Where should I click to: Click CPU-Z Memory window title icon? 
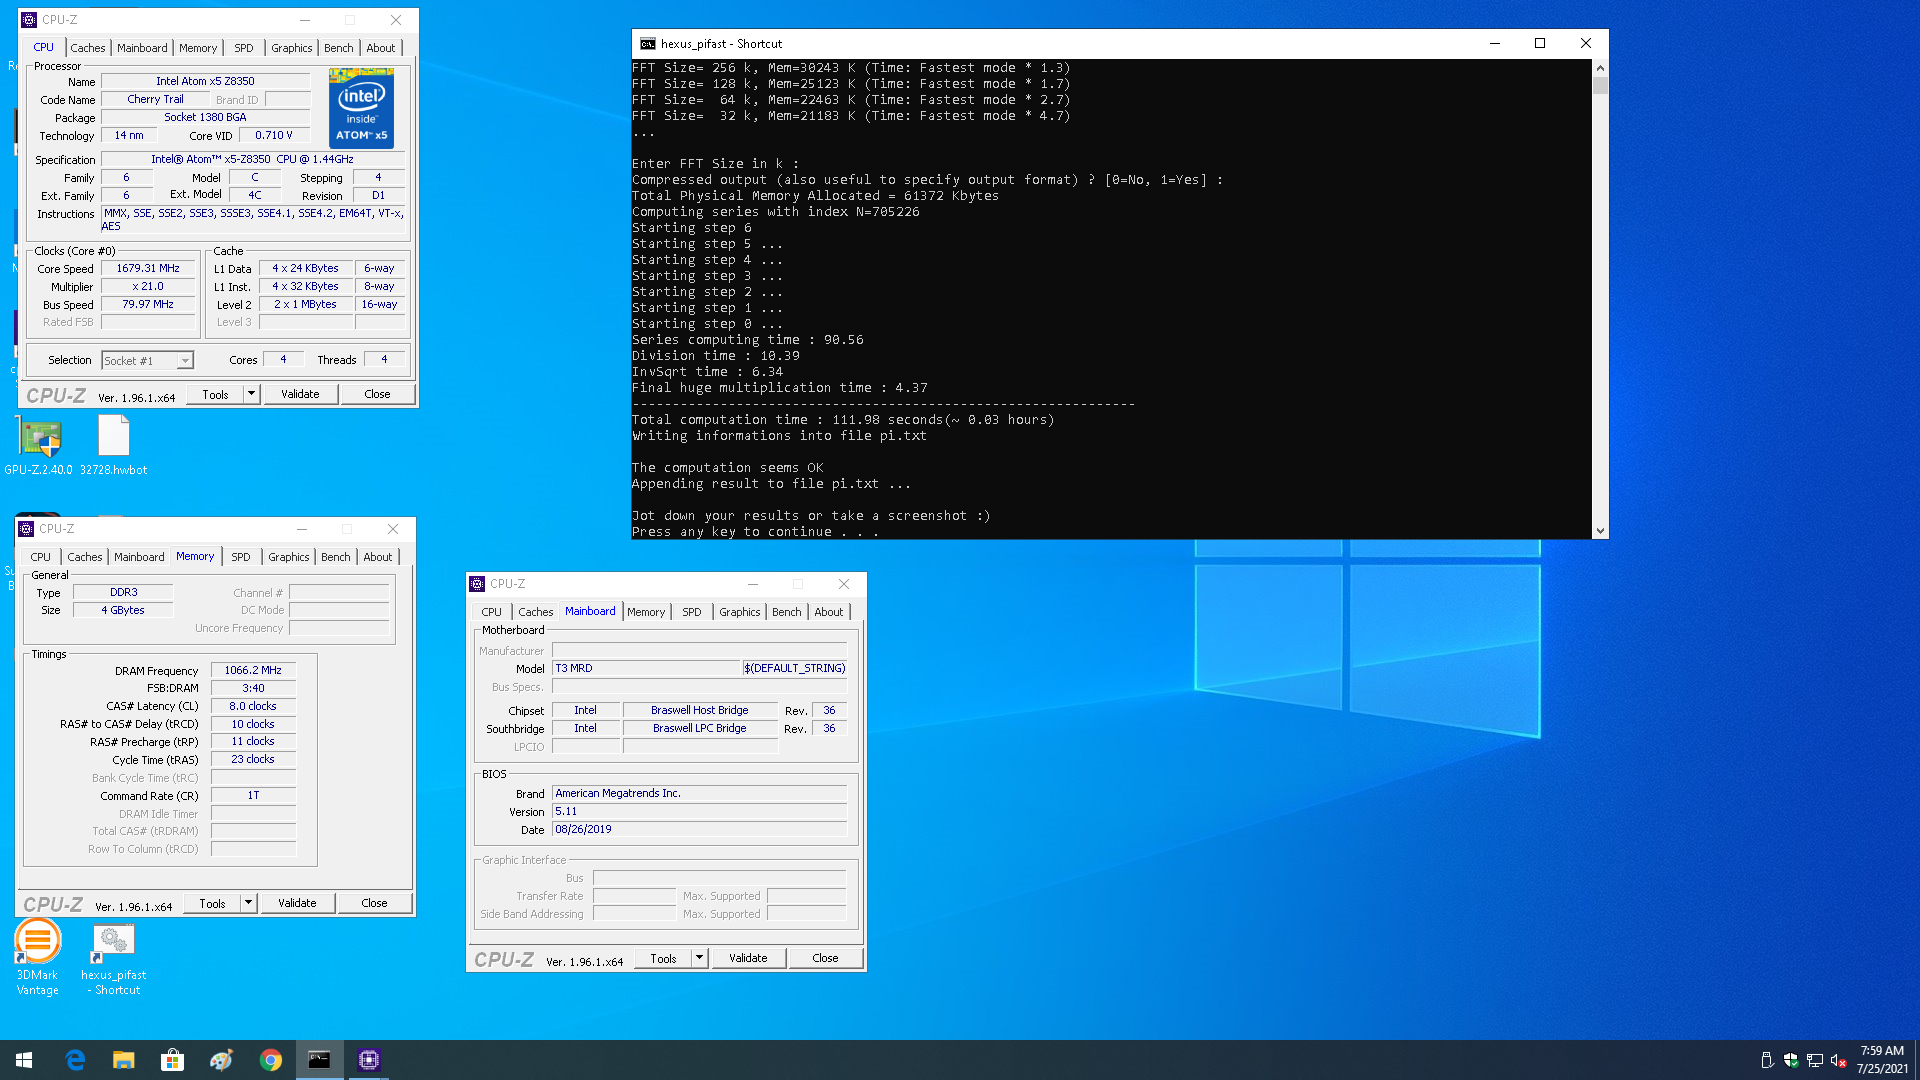tap(26, 529)
